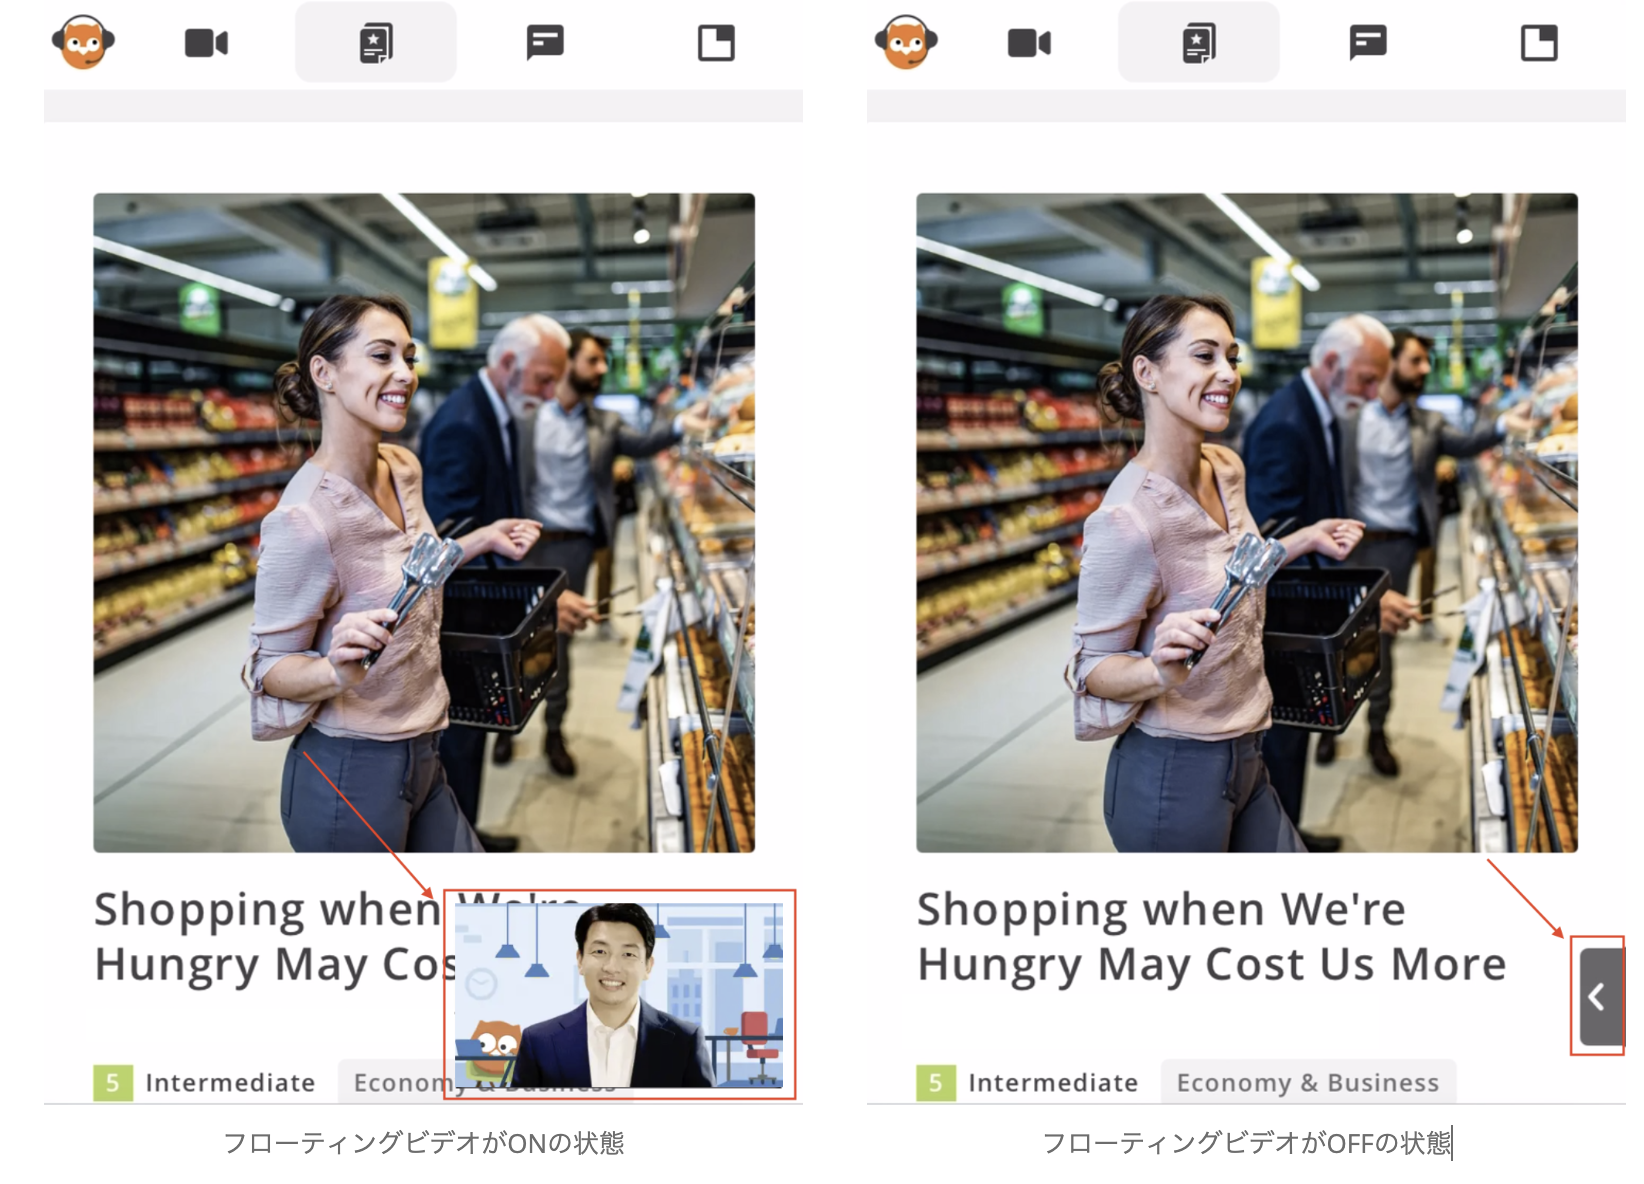Image resolution: width=1644 pixels, height=1184 pixels.
Task: Click the full article title on right
Action: pyautogui.click(x=1211, y=937)
